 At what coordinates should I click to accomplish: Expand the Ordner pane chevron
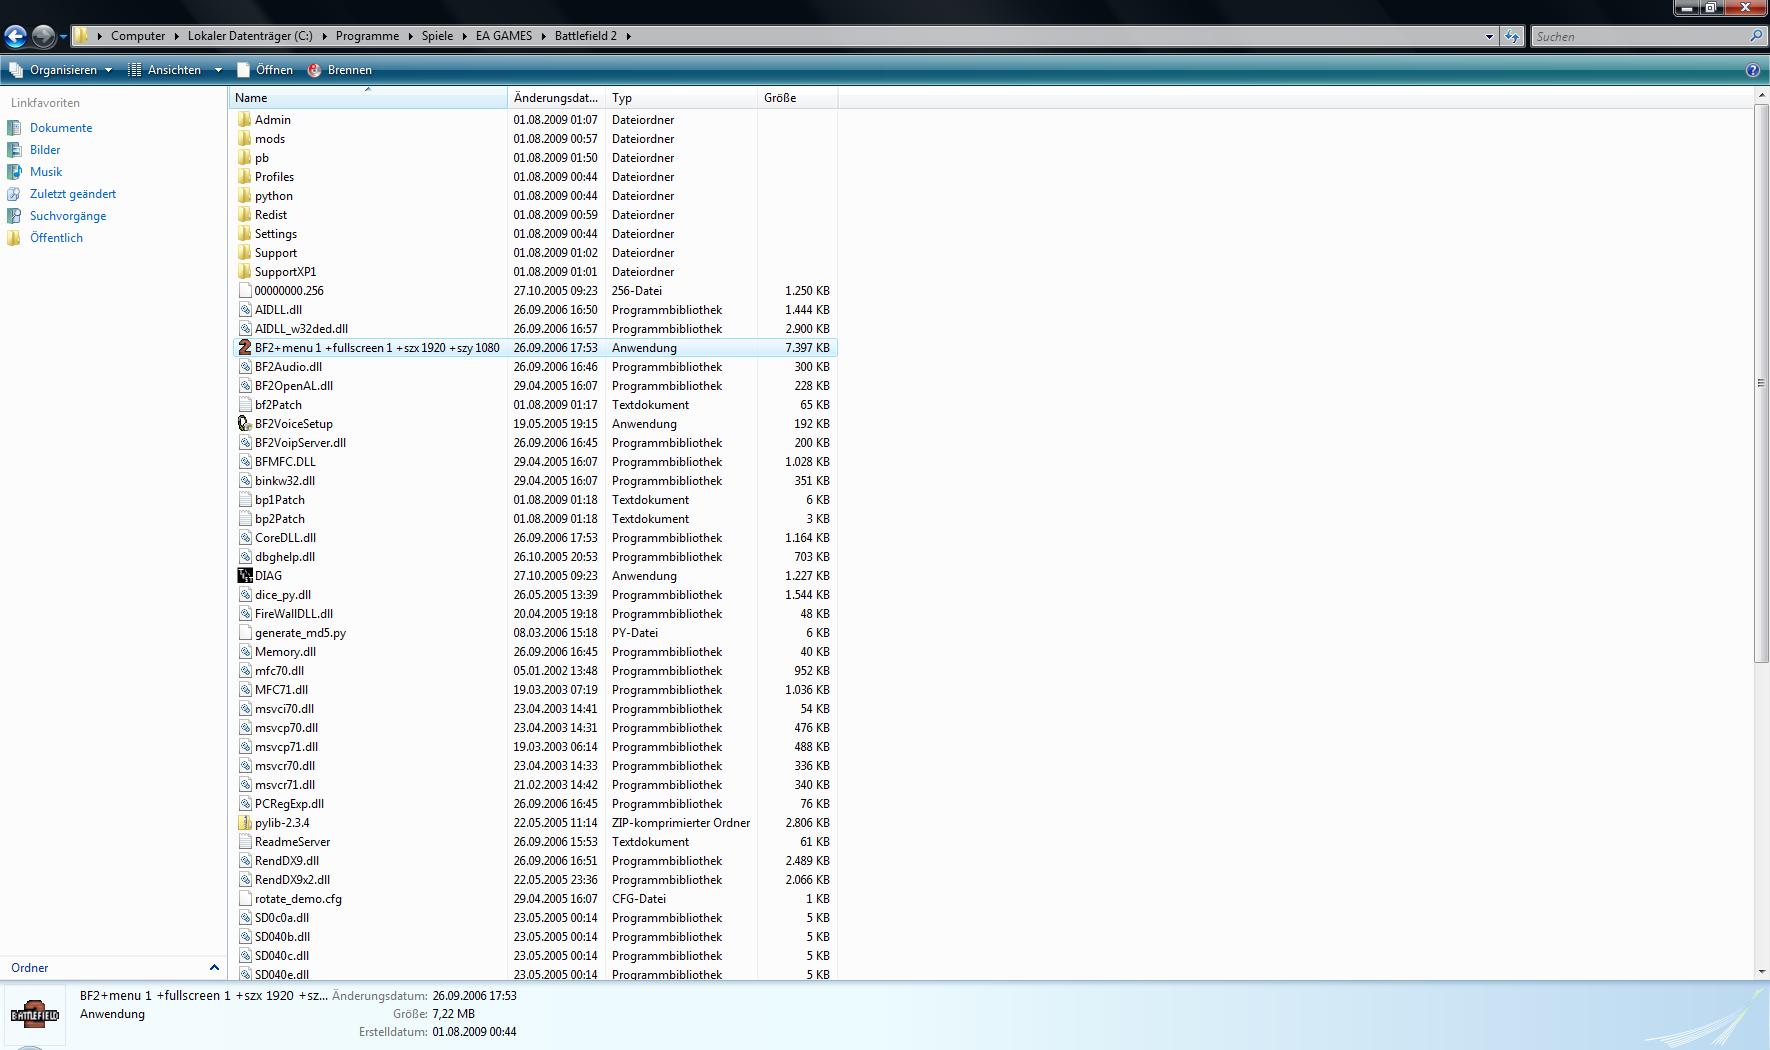(213, 968)
